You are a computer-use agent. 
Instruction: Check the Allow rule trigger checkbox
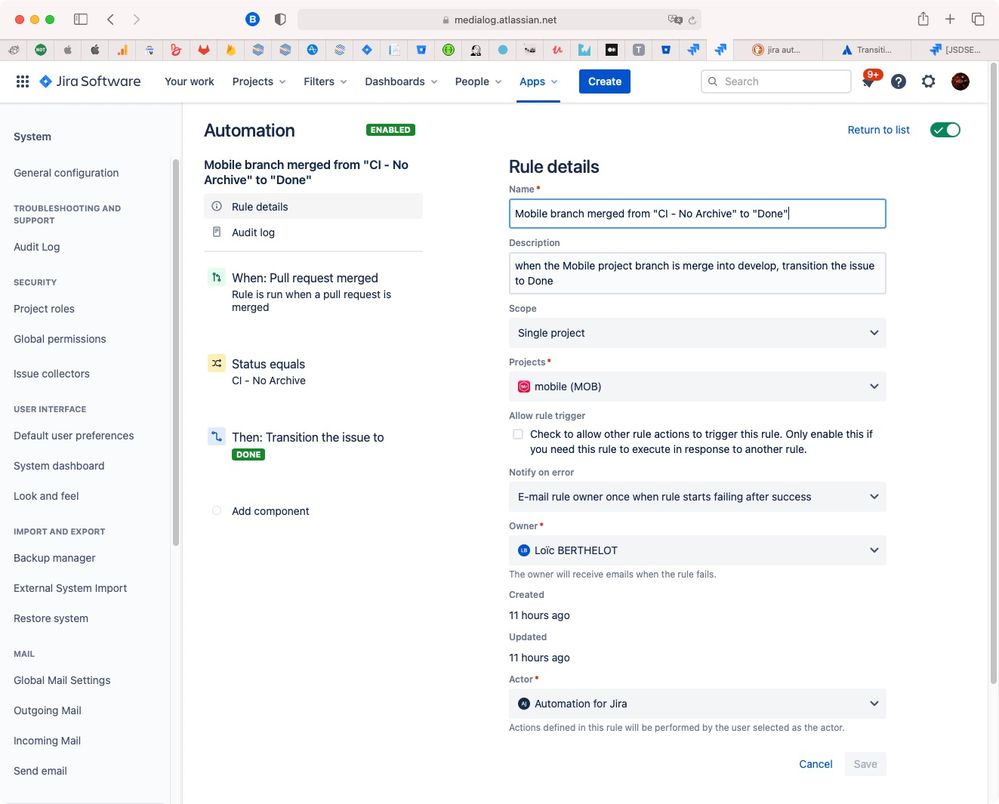click(x=518, y=434)
